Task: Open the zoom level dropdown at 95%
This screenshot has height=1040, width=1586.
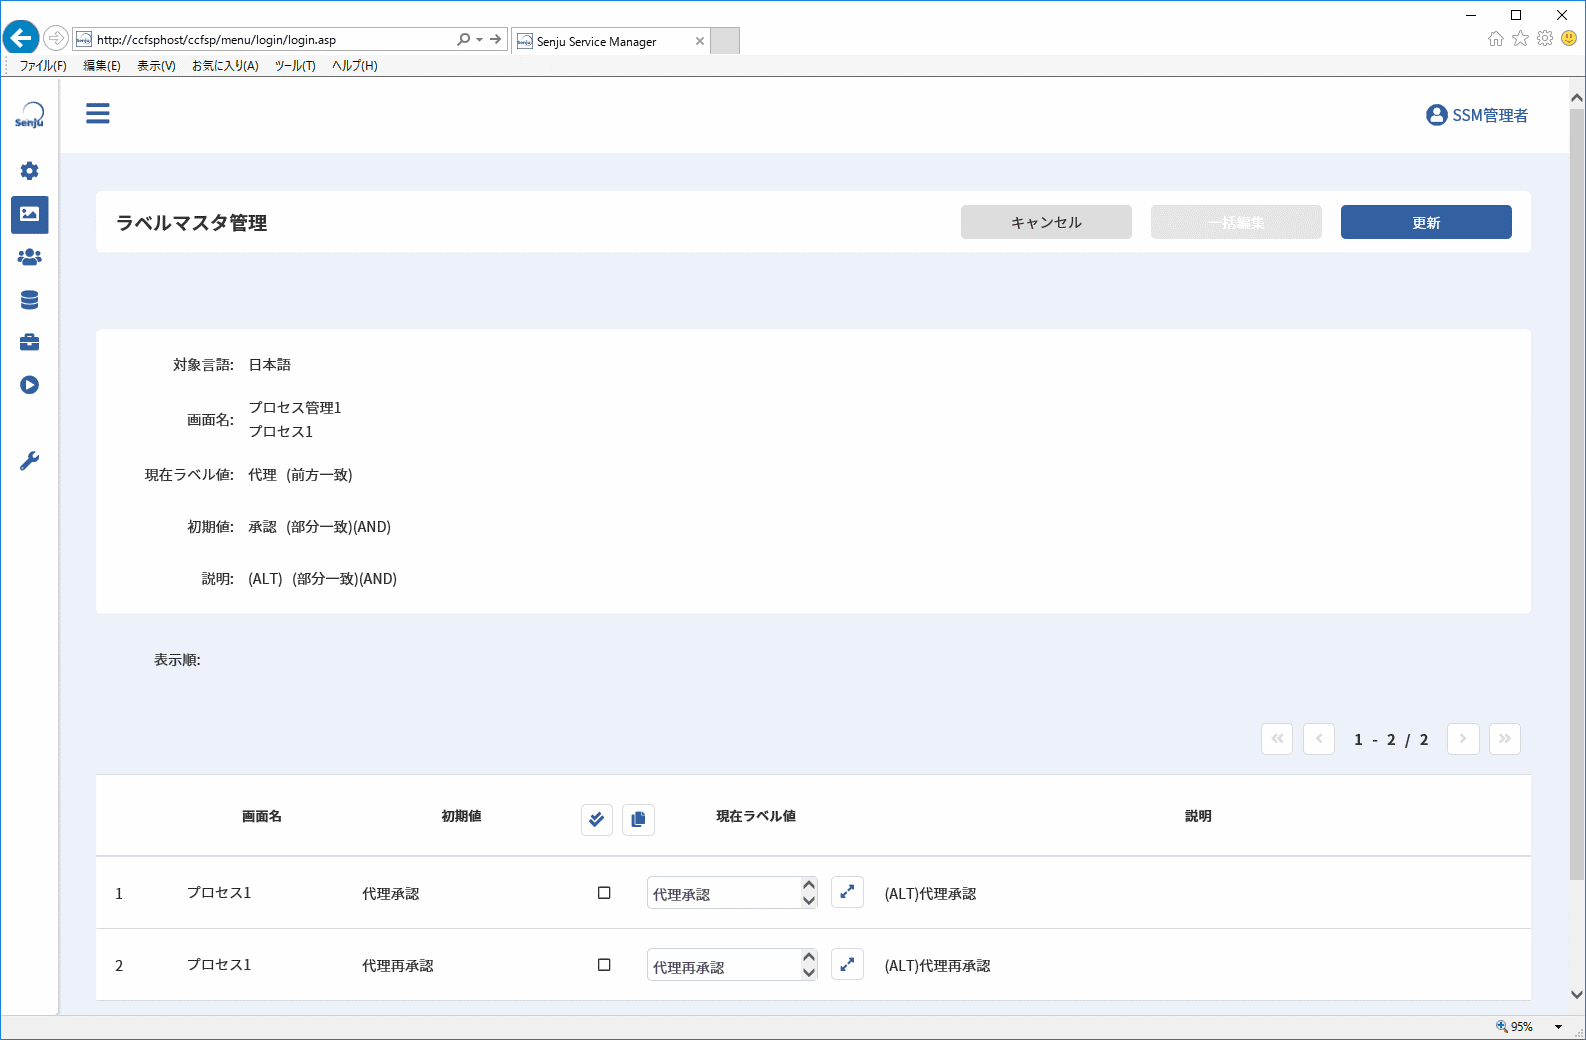Action: tap(1558, 1027)
